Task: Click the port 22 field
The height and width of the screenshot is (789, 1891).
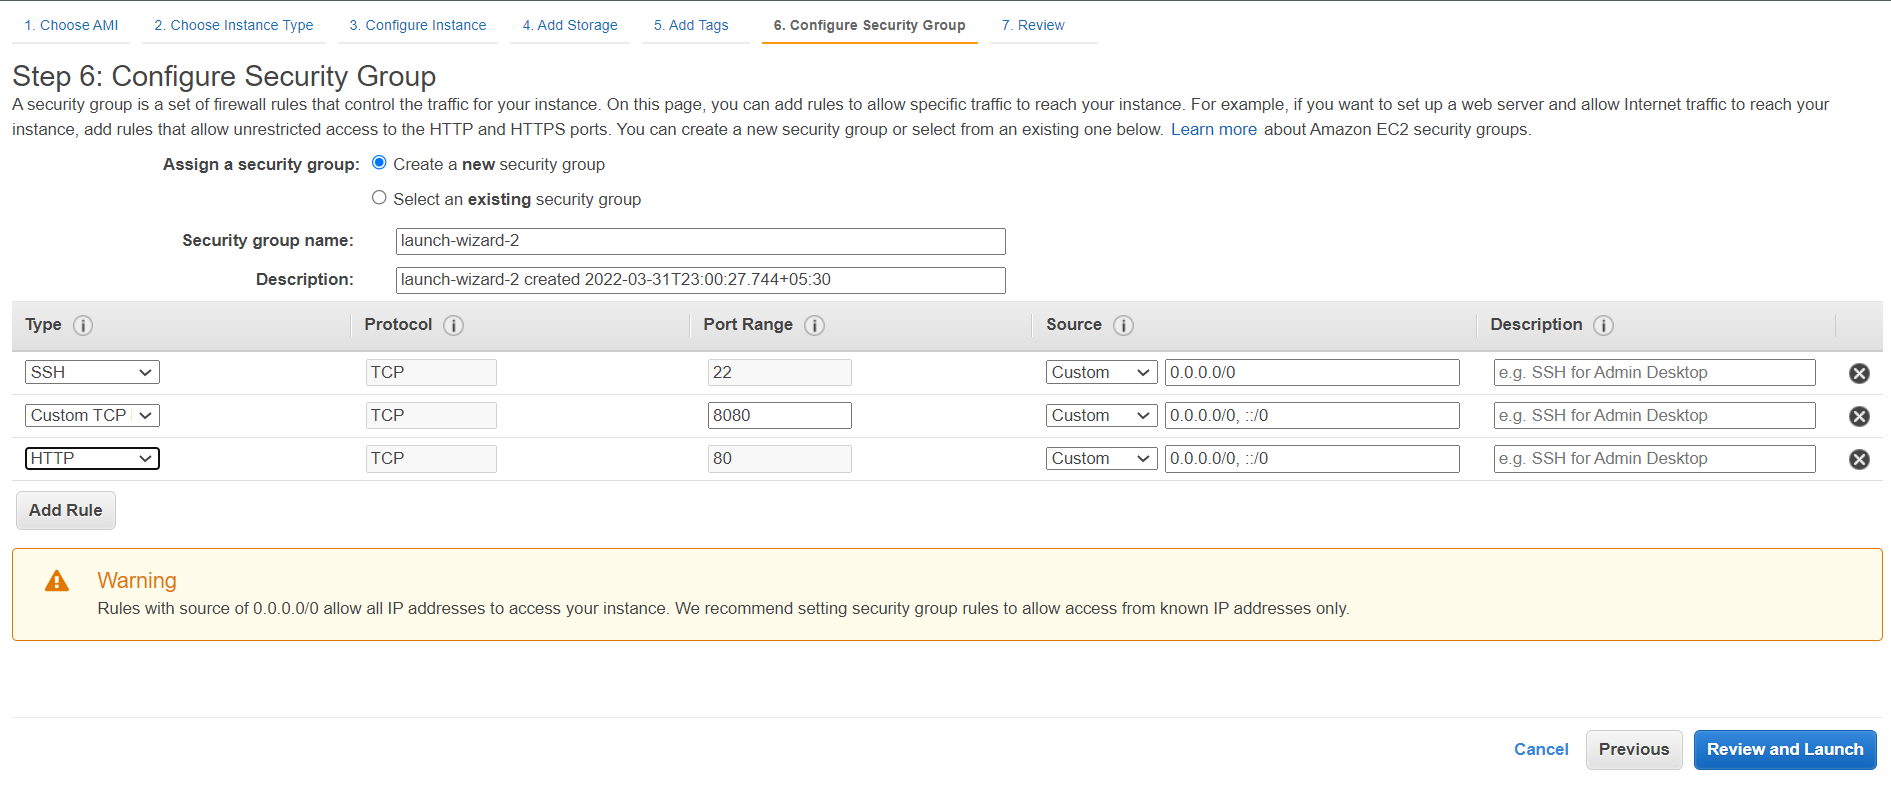Action: 779,372
